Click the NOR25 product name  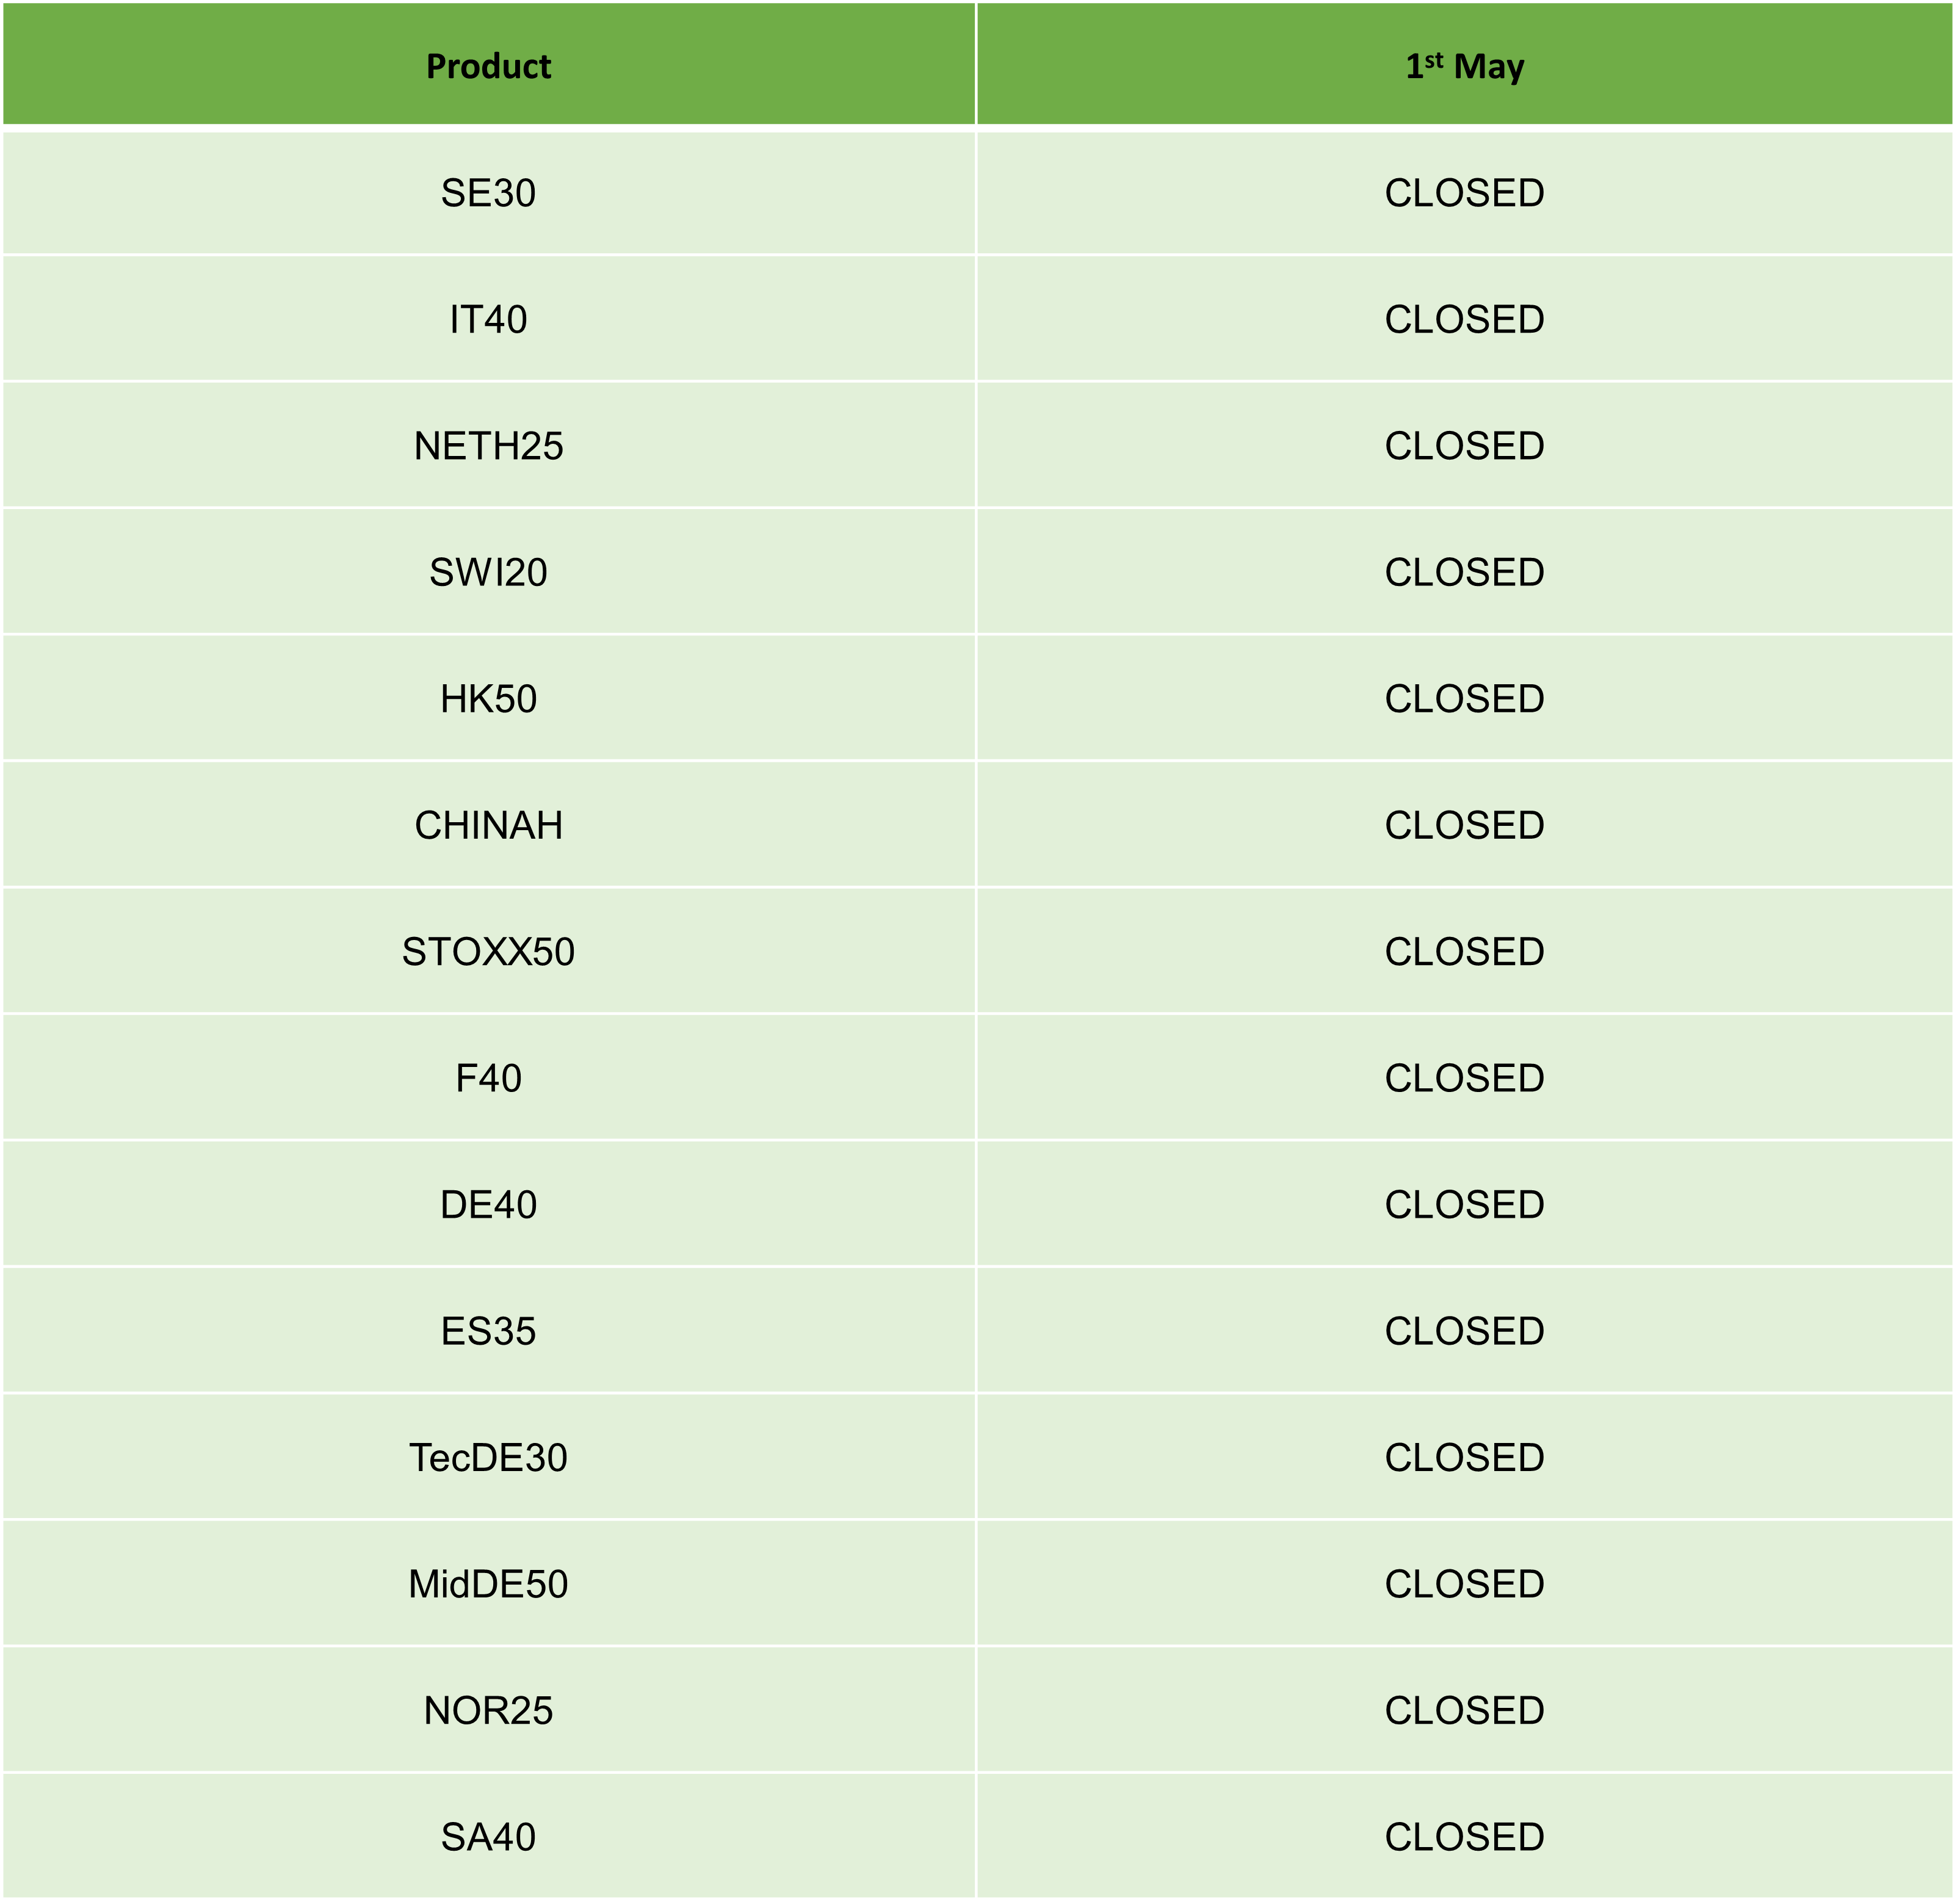click(488, 1711)
